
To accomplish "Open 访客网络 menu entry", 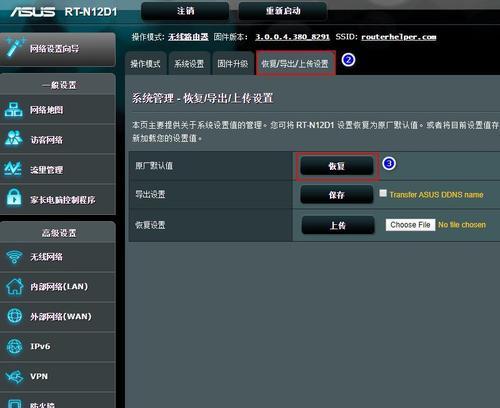I will point(58,139).
